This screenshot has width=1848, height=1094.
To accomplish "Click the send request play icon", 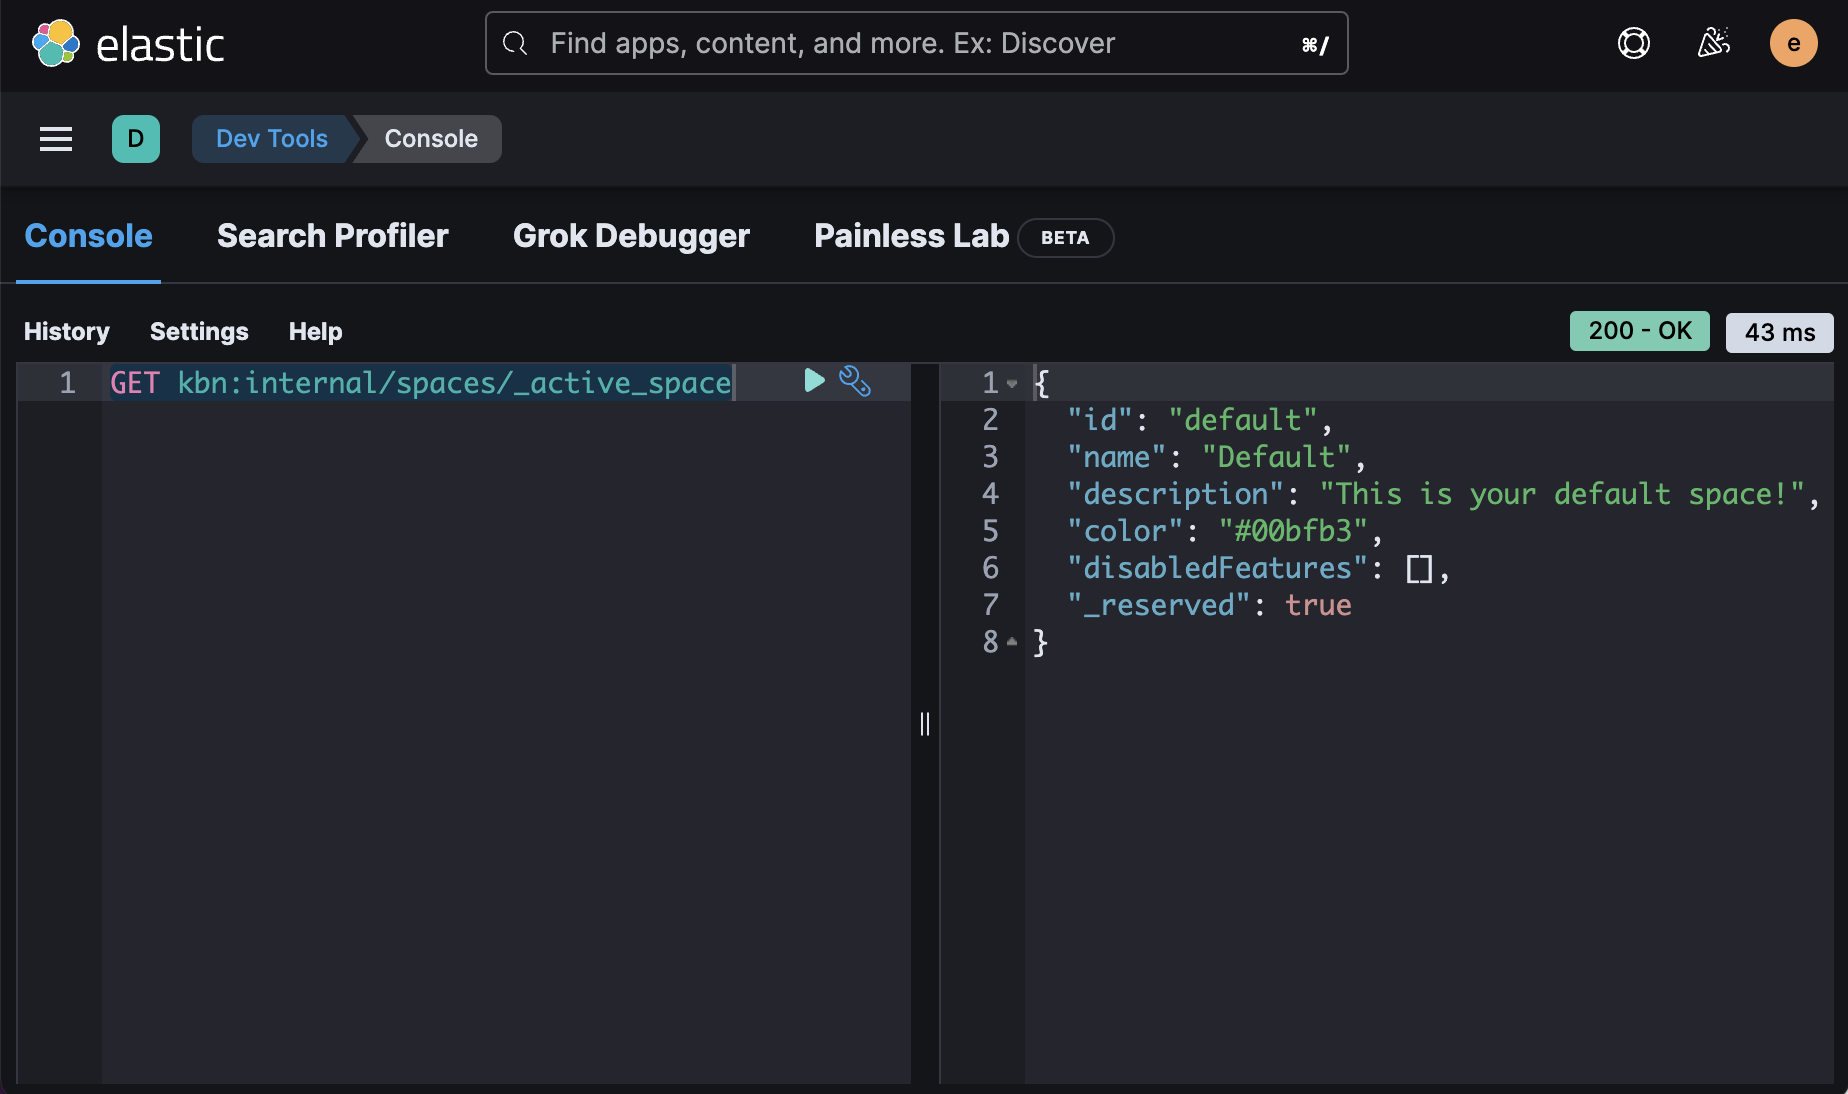I will tap(812, 381).
